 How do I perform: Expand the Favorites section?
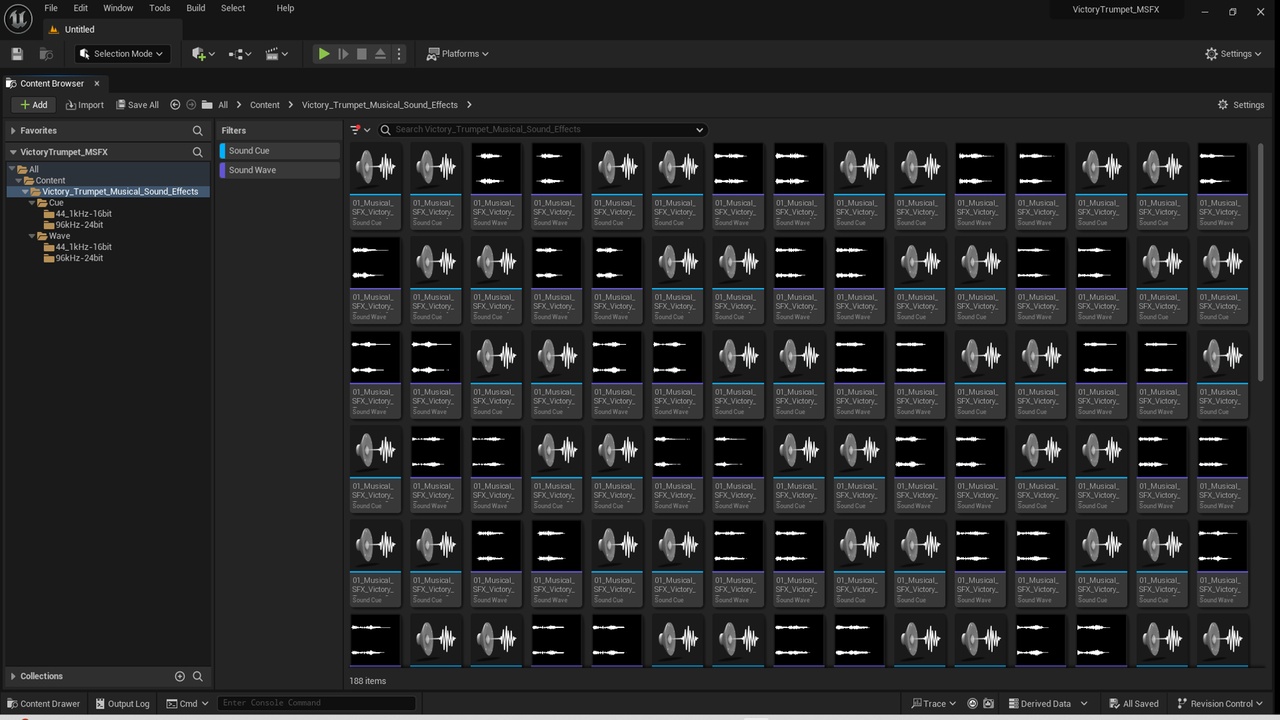click(13, 131)
